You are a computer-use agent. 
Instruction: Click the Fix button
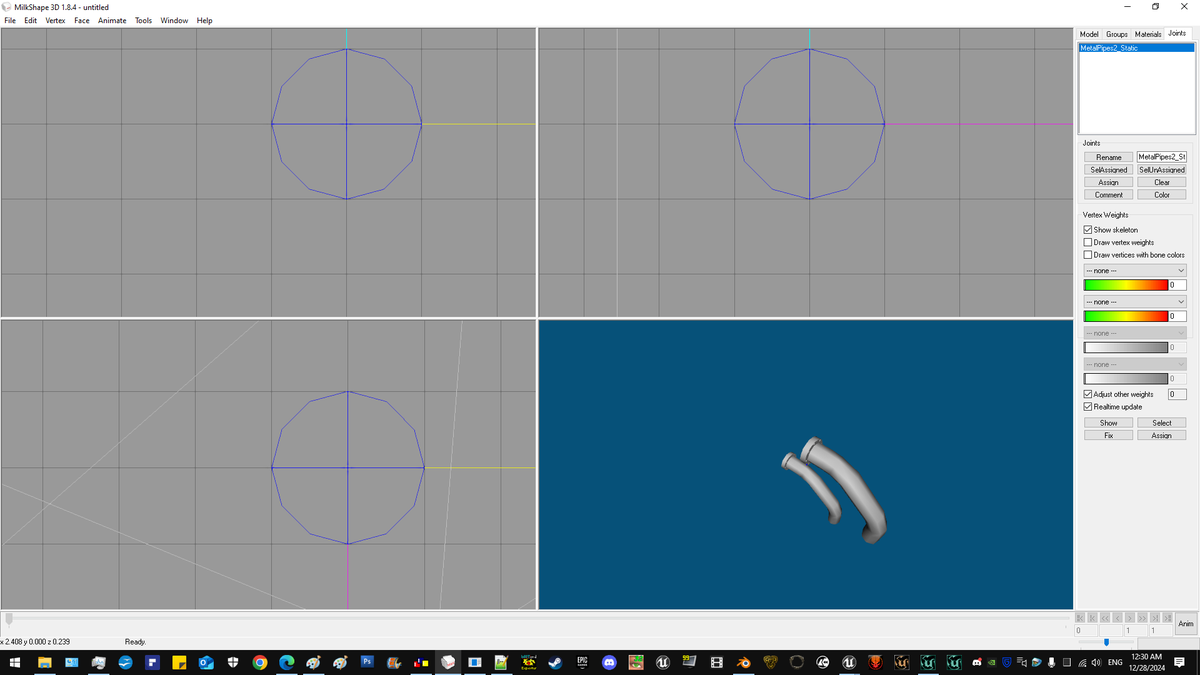click(x=1109, y=435)
